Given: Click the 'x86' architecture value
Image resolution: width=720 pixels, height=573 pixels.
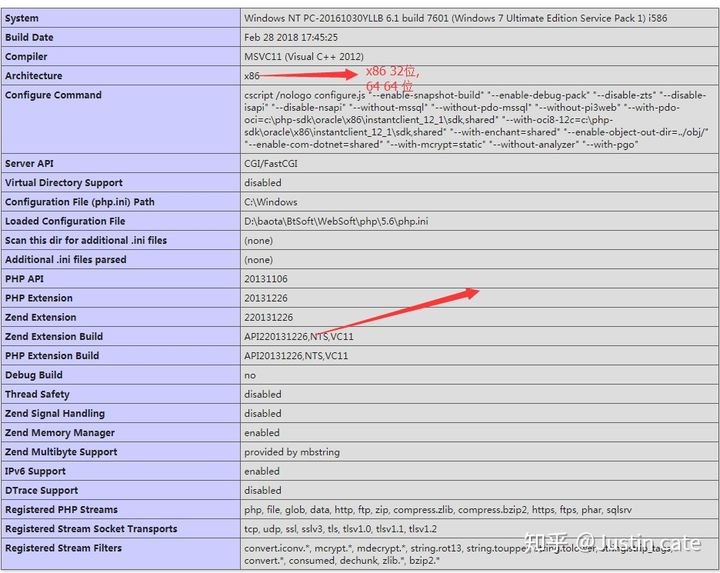Looking at the screenshot, I should click(x=252, y=76).
